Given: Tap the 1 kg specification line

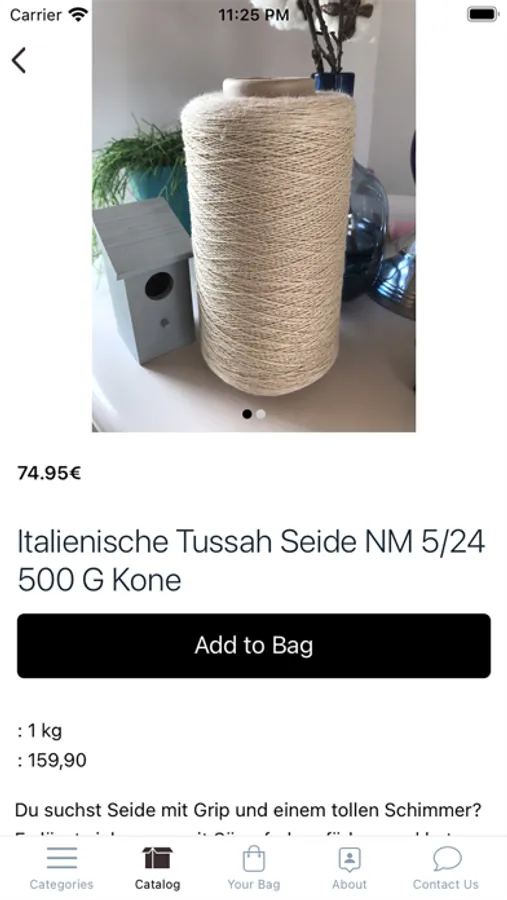Looking at the screenshot, I should pos(40,731).
